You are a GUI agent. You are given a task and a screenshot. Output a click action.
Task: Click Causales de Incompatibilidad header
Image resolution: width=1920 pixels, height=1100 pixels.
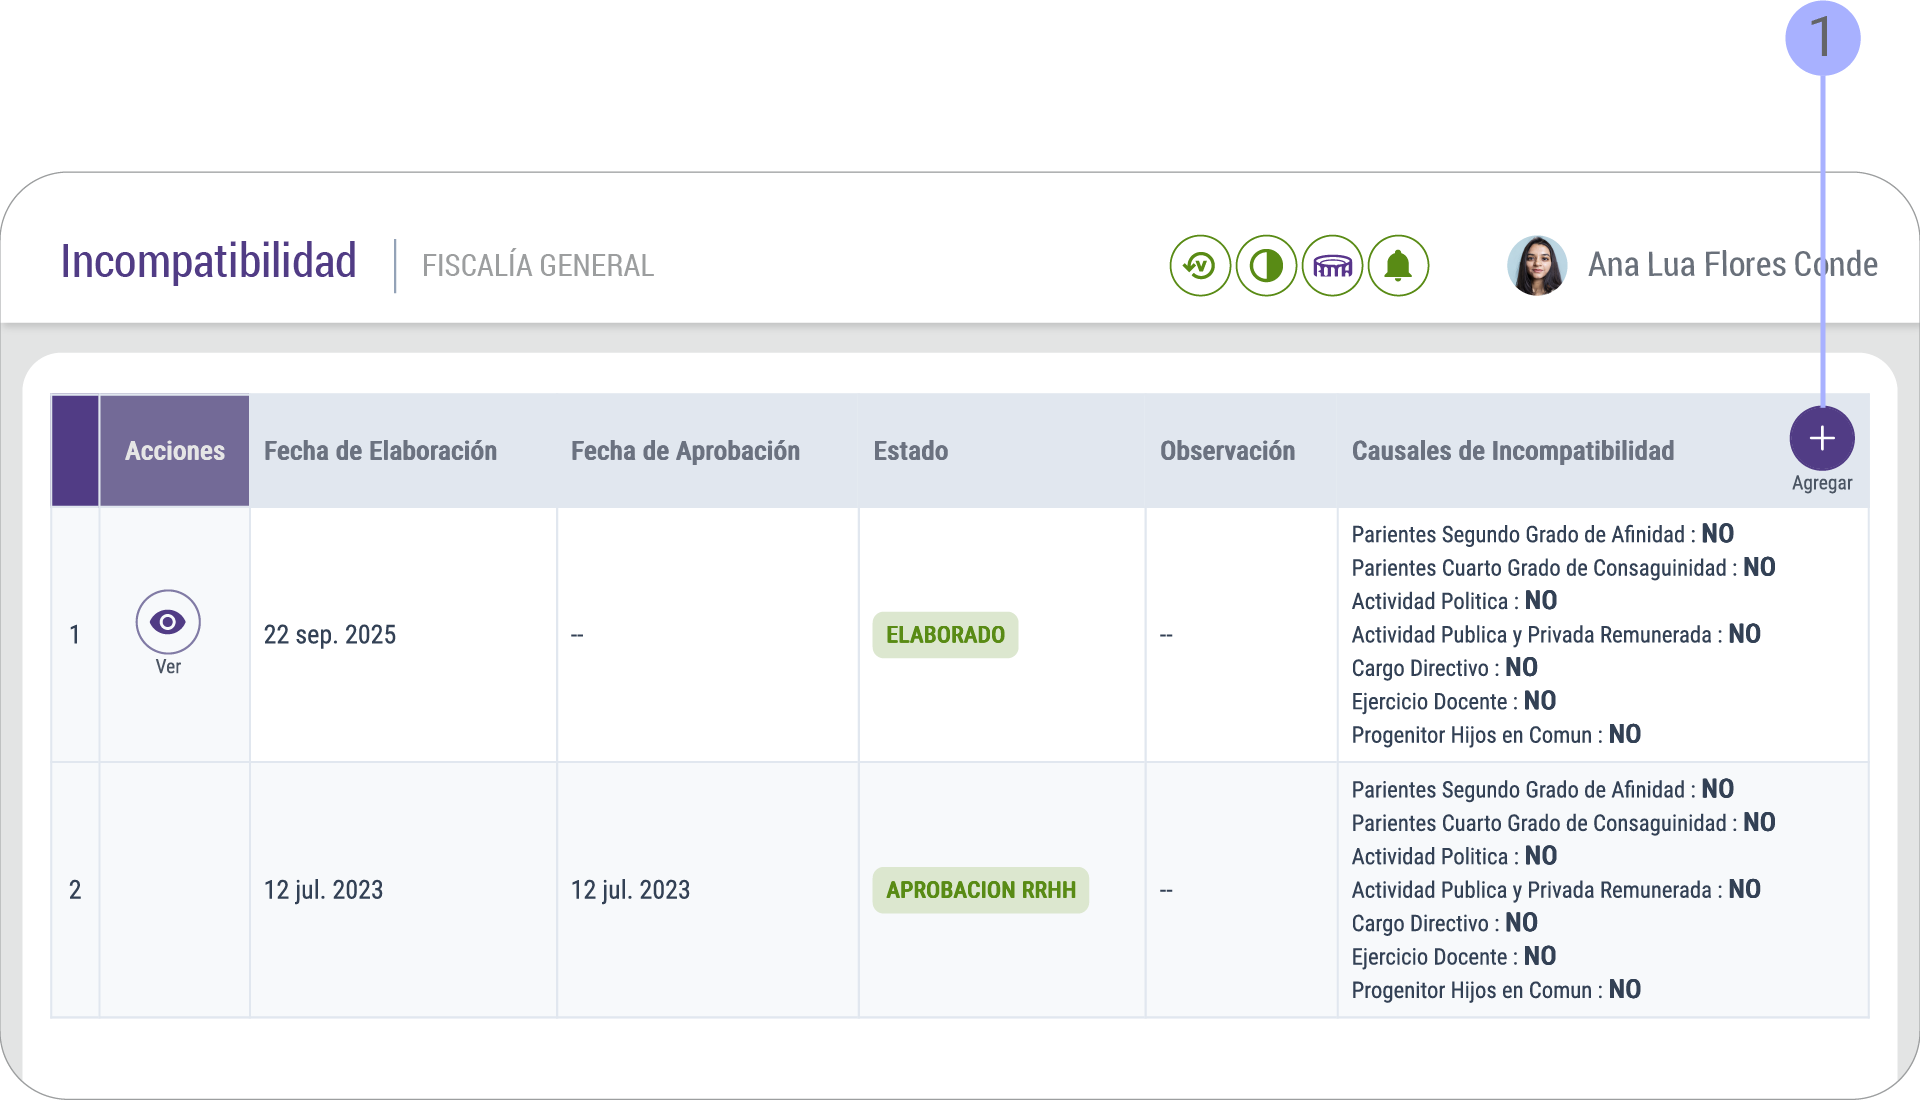tap(1512, 451)
